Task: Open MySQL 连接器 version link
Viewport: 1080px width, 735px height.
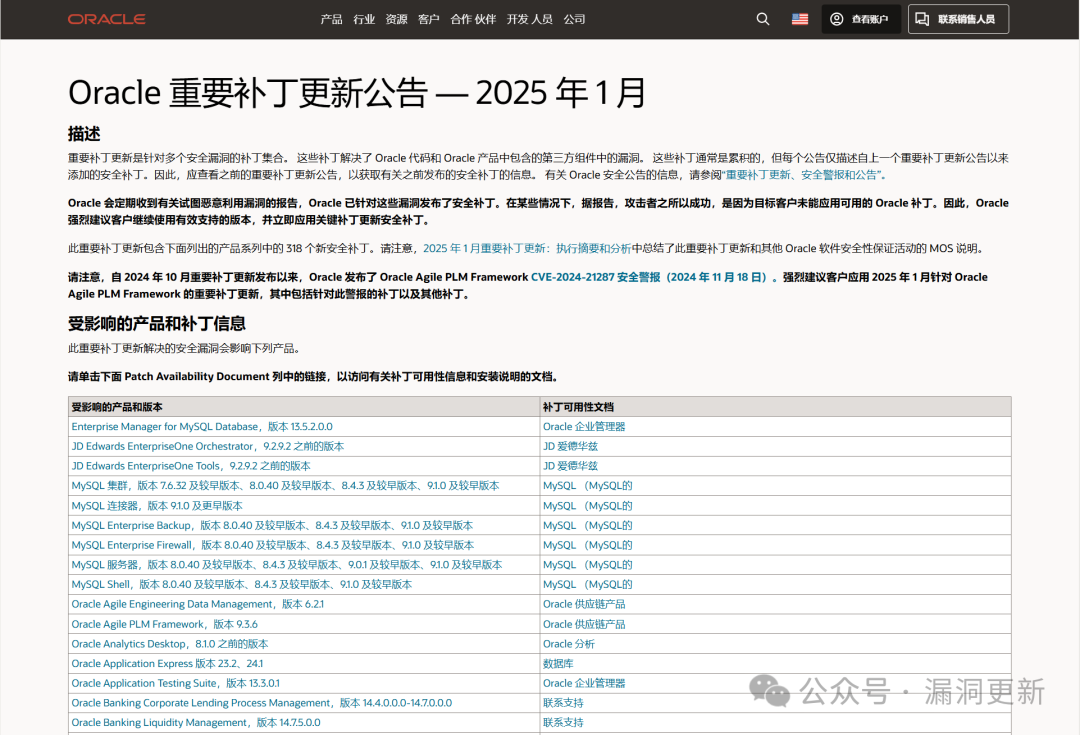Action: pos(156,506)
